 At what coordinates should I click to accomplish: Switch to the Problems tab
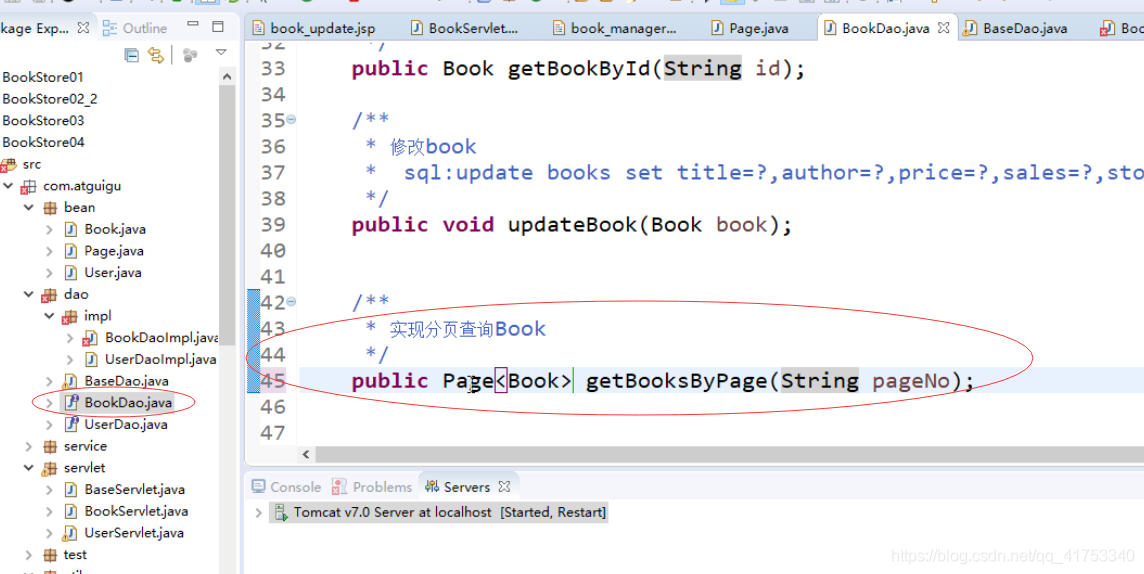pyautogui.click(x=372, y=486)
